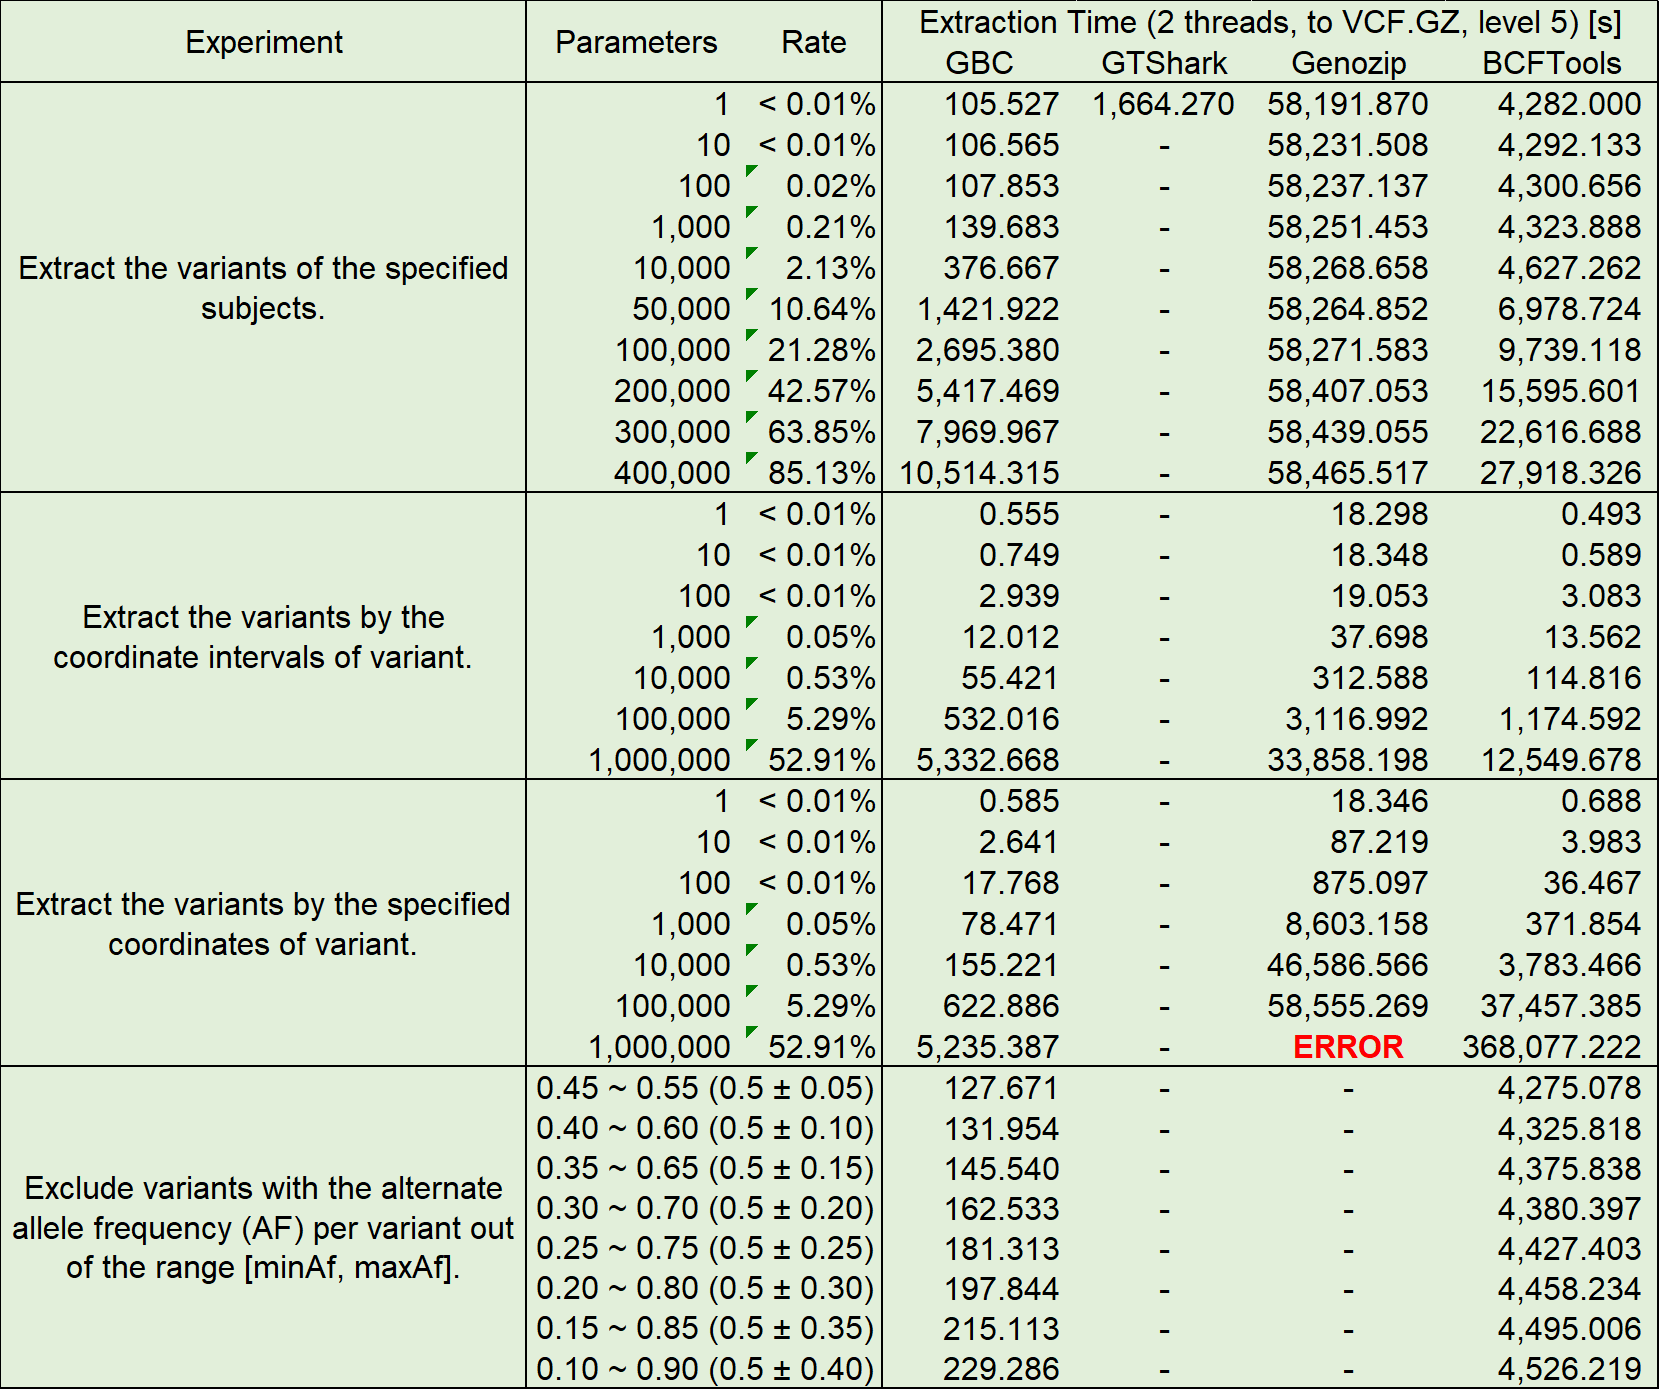Select GTShark value 1,664.270

[1164, 104]
